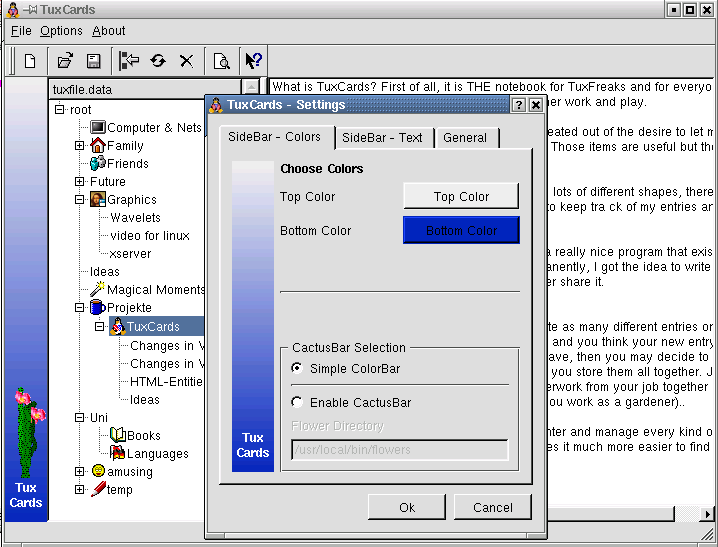Expand the temp tree node
The image size is (718, 547).
[x=79, y=489]
